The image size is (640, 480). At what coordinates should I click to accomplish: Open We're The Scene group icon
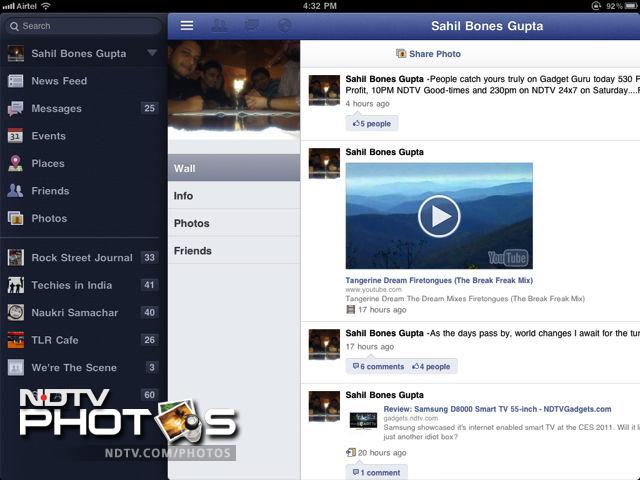coord(16,367)
